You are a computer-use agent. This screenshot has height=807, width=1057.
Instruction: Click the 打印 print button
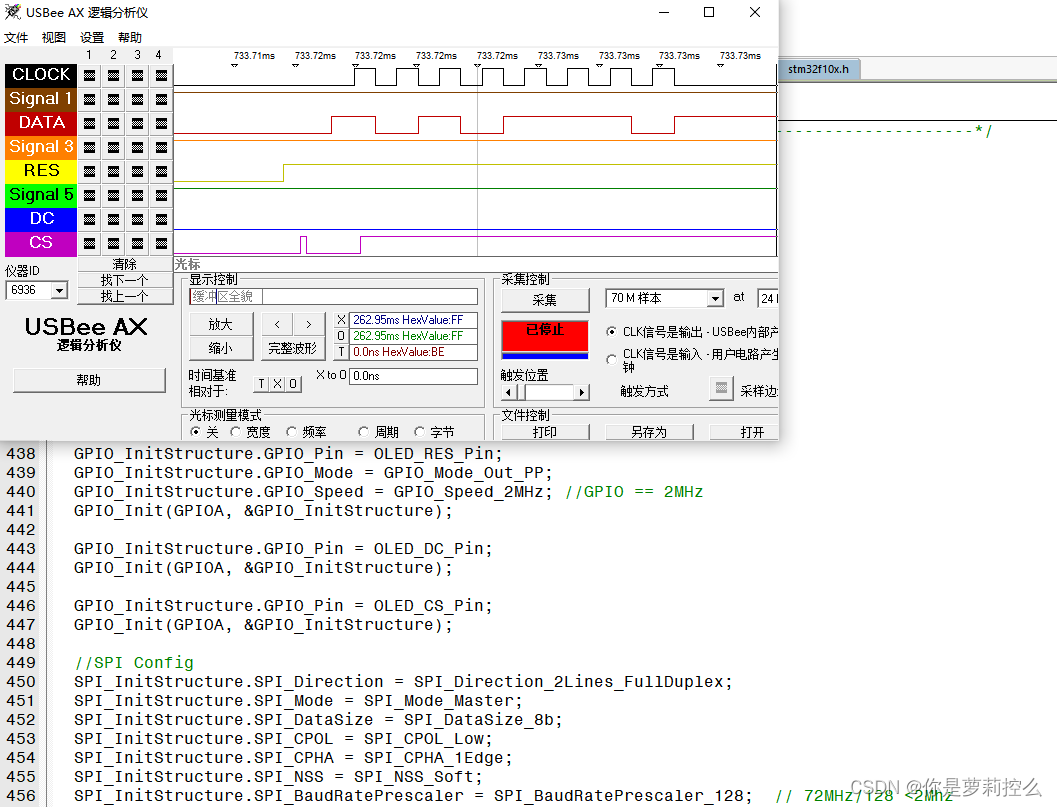(x=545, y=431)
